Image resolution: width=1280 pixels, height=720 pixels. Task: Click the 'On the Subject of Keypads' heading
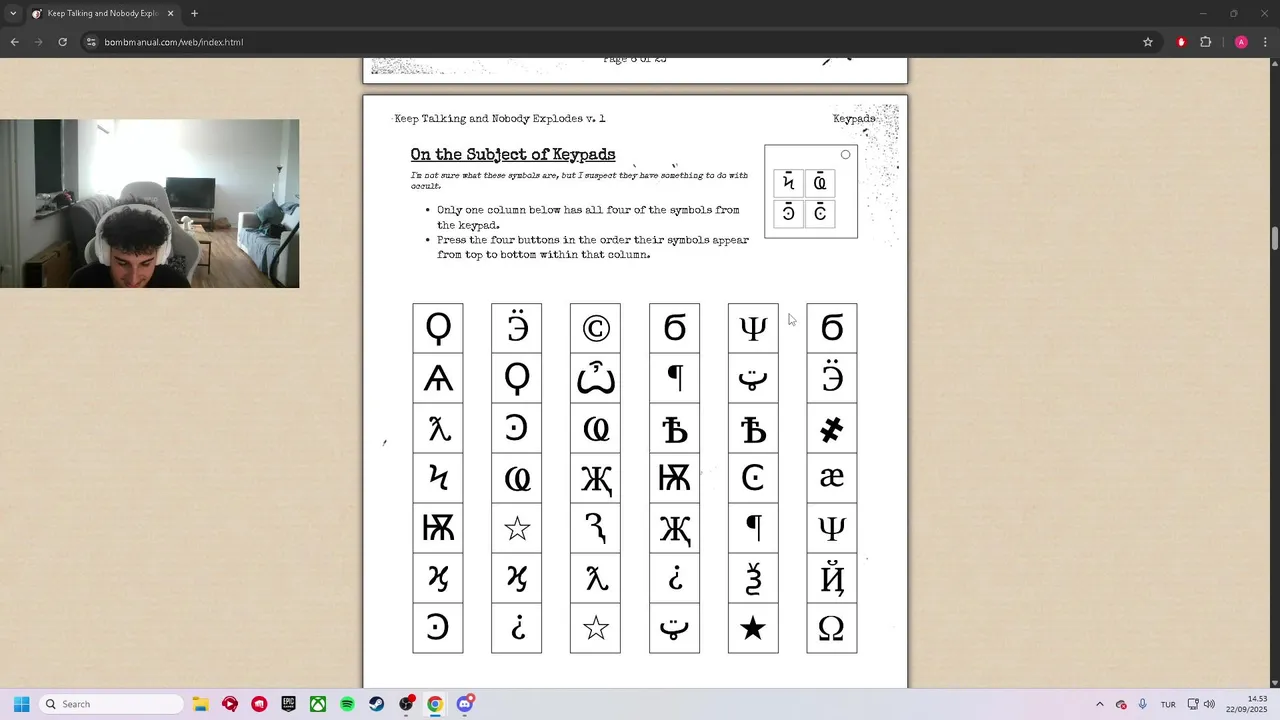[x=513, y=155]
